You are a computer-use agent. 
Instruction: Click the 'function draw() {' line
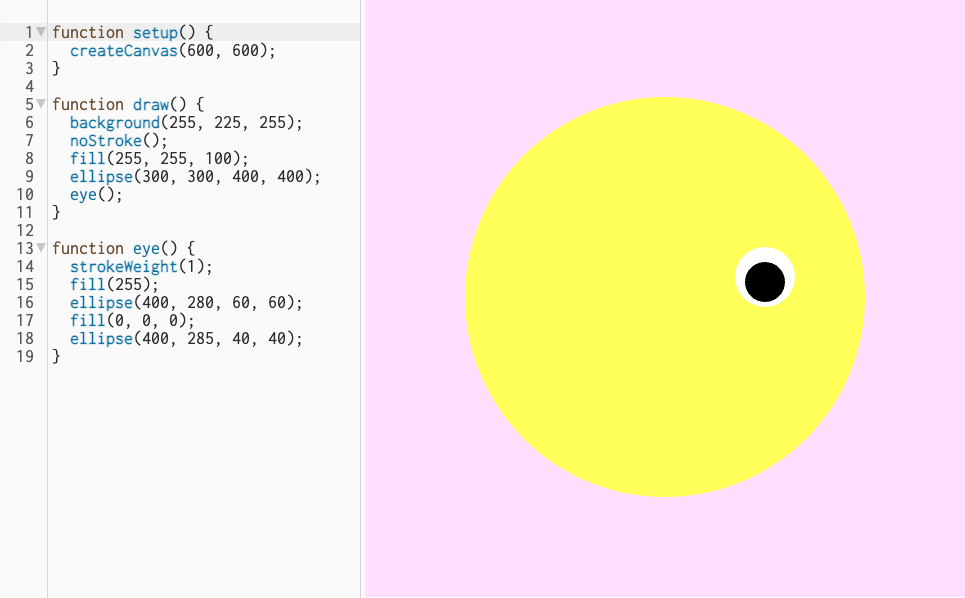point(127,104)
